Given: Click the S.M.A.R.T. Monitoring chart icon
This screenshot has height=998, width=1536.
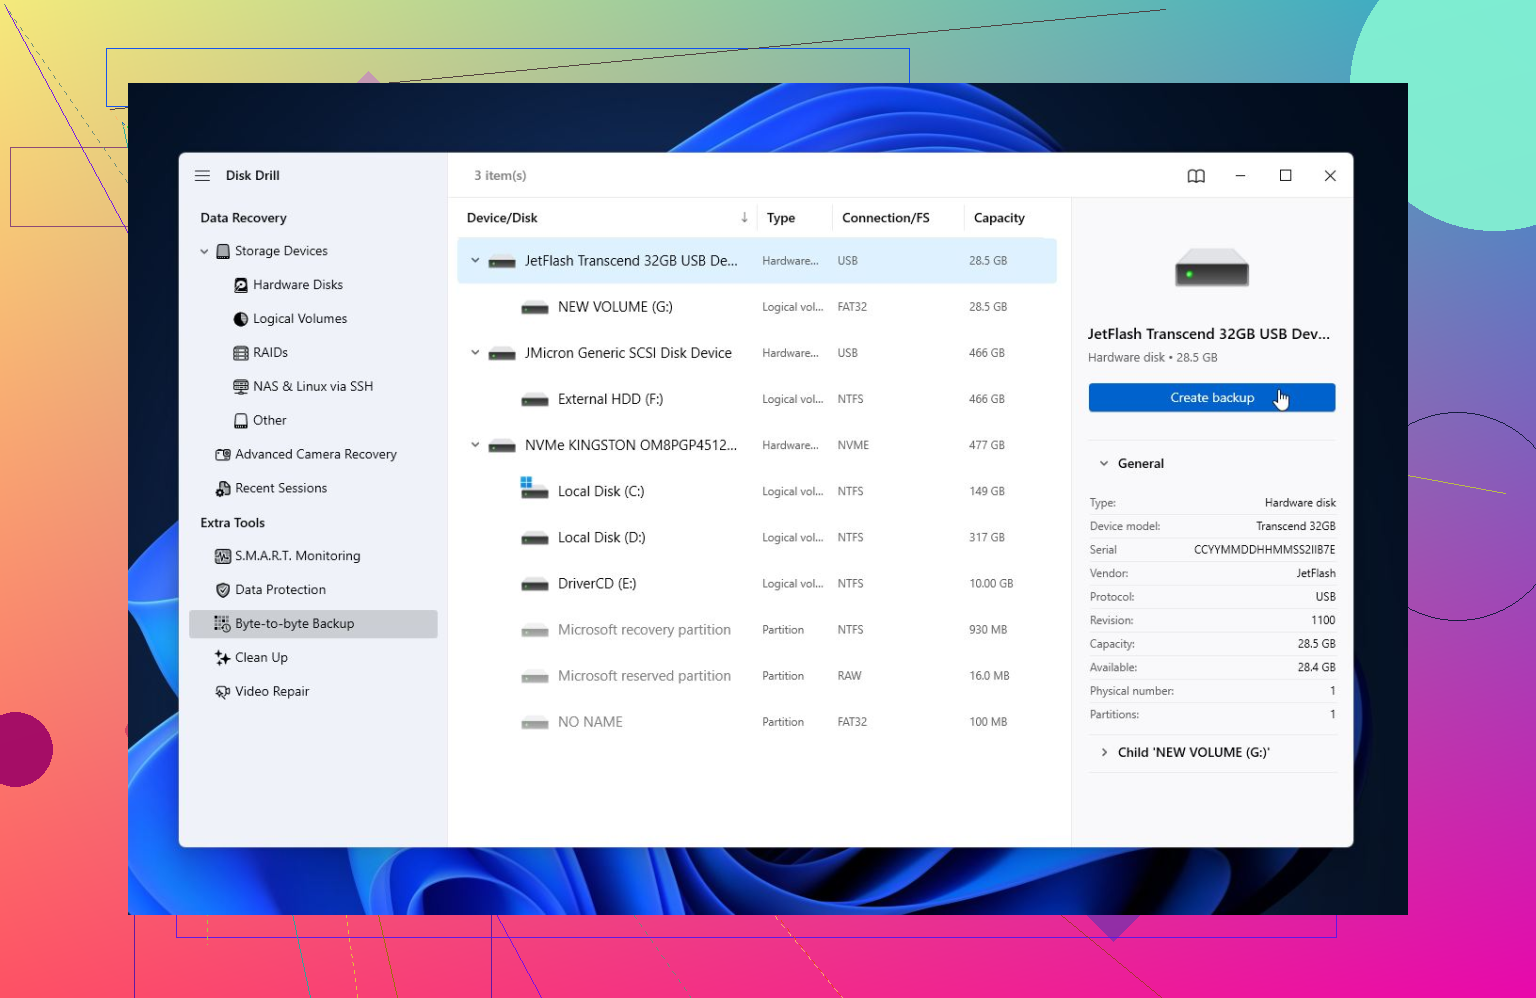Looking at the screenshot, I should [x=223, y=556].
